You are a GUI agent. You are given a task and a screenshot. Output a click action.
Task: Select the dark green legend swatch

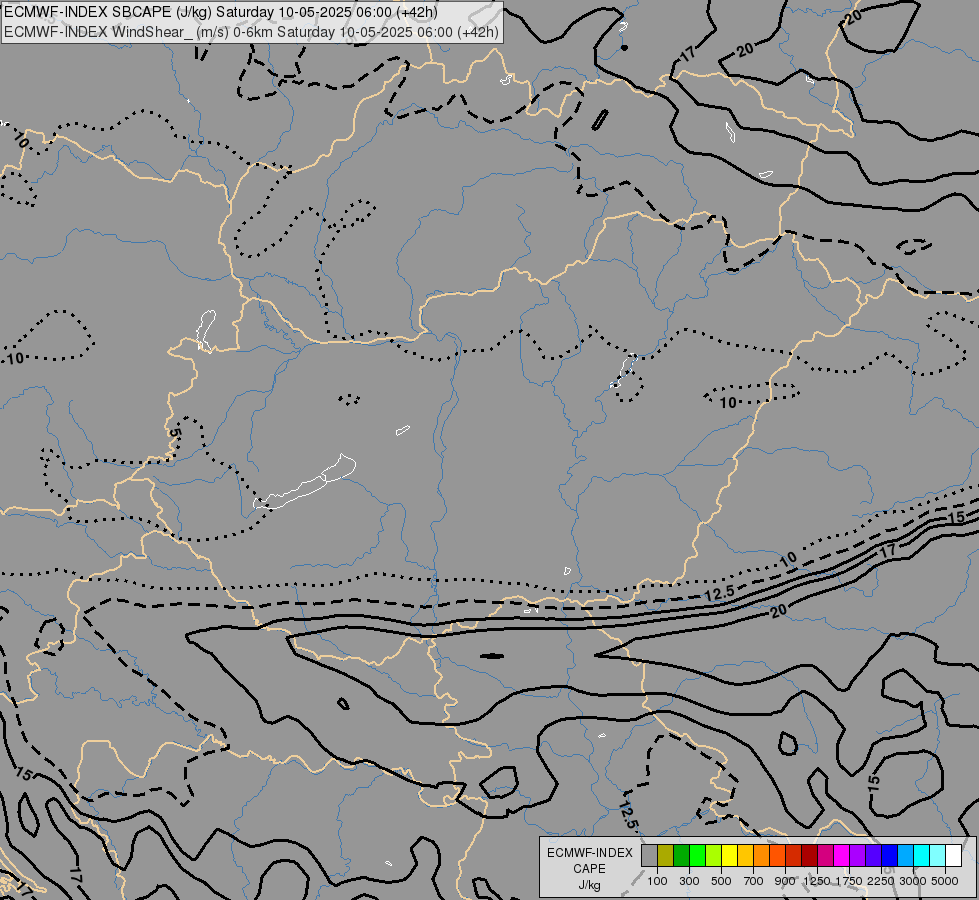(x=681, y=855)
